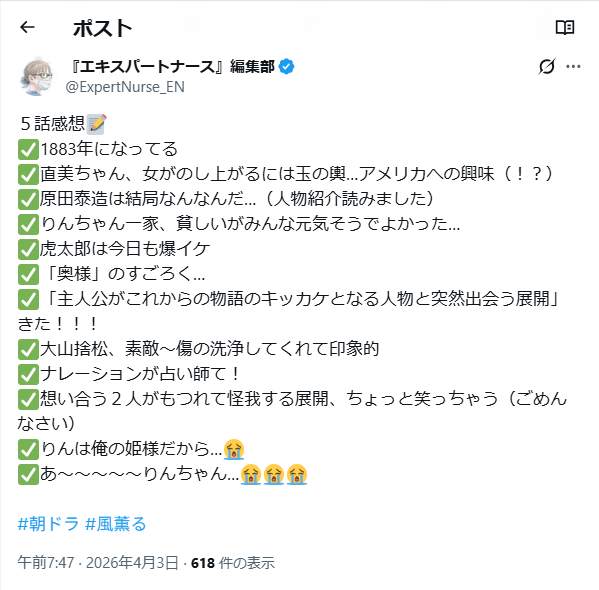Click crying emoji after 姫様だから
Screen dimensions: 599x590
click(234, 449)
